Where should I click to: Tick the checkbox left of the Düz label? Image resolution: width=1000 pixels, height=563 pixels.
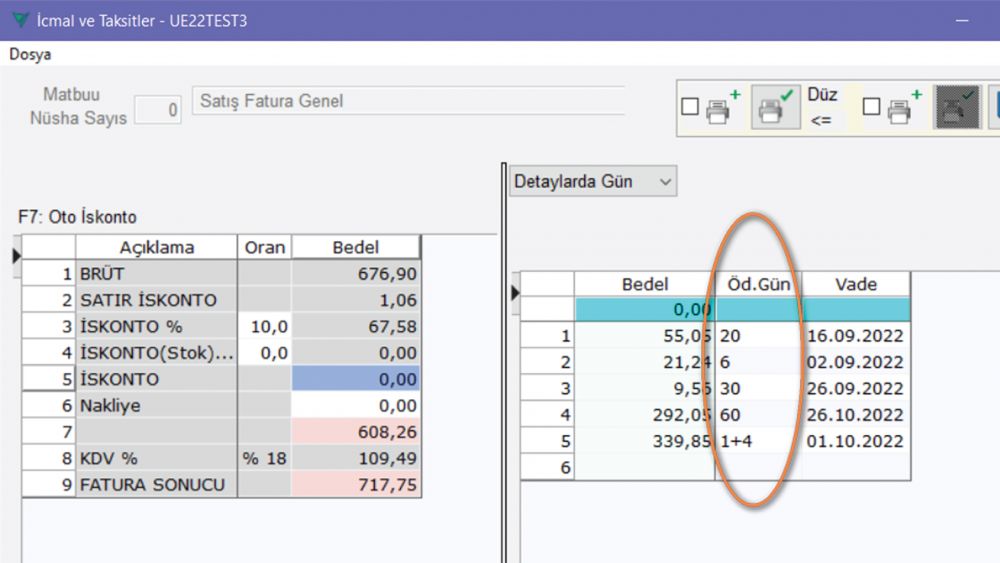pyautogui.click(x=690, y=107)
